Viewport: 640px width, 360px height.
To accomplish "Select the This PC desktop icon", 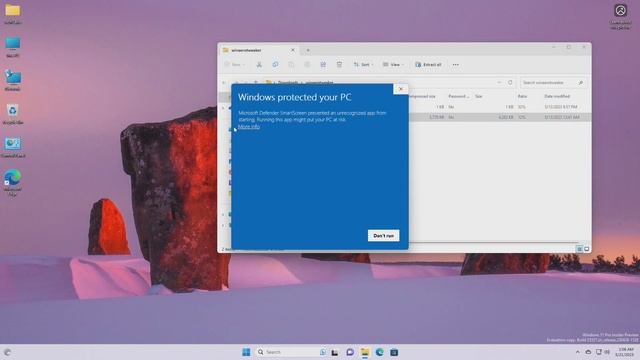I will (x=13, y=47).
